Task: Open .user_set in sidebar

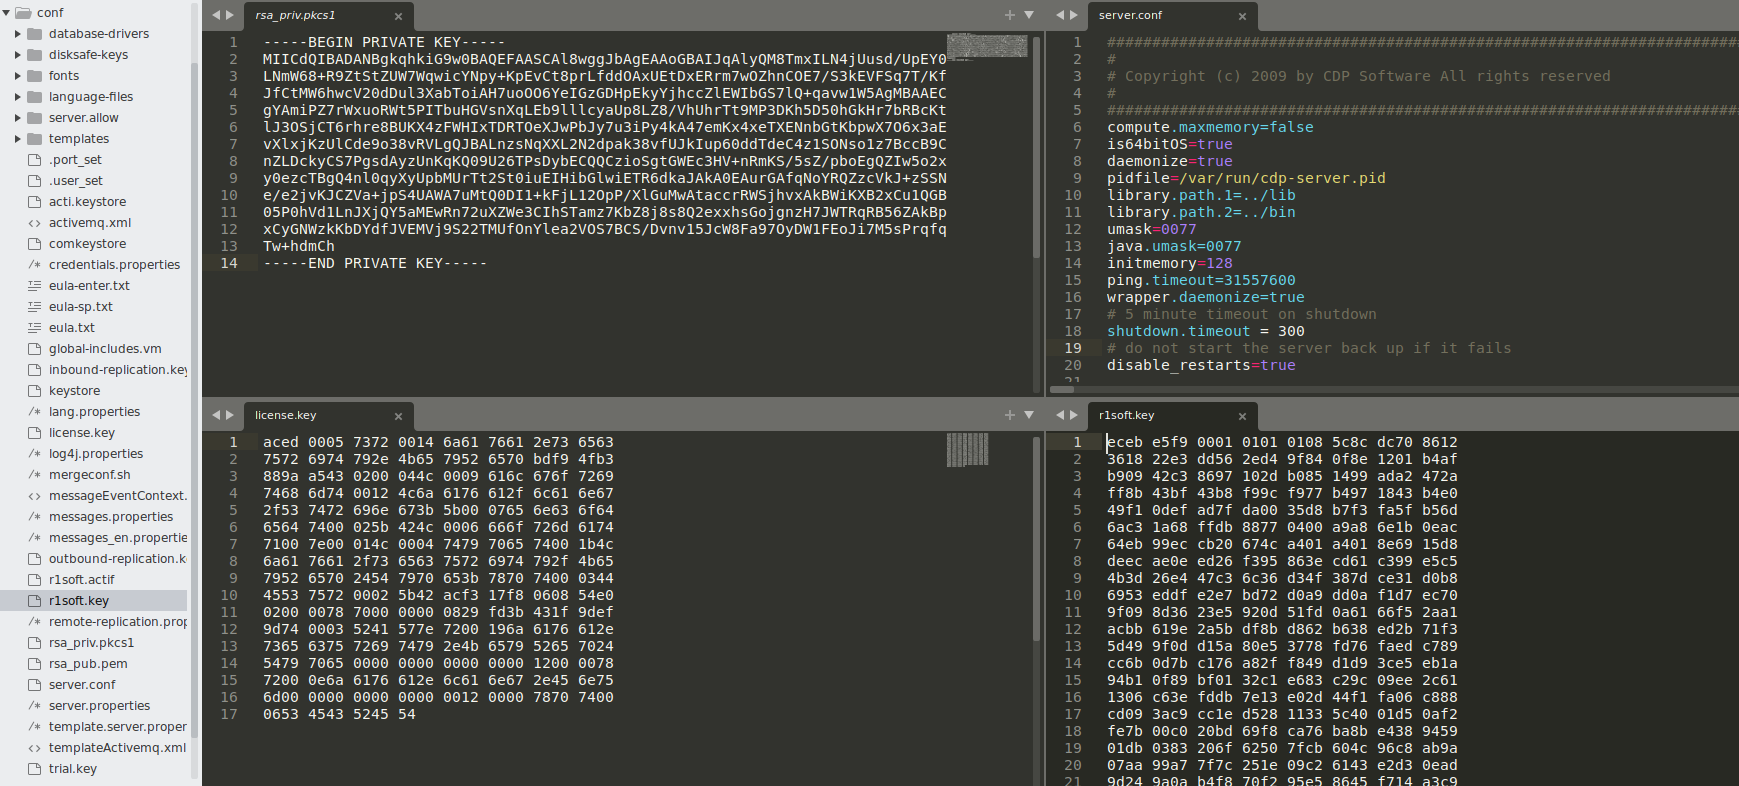Action: tap(76, 181)
